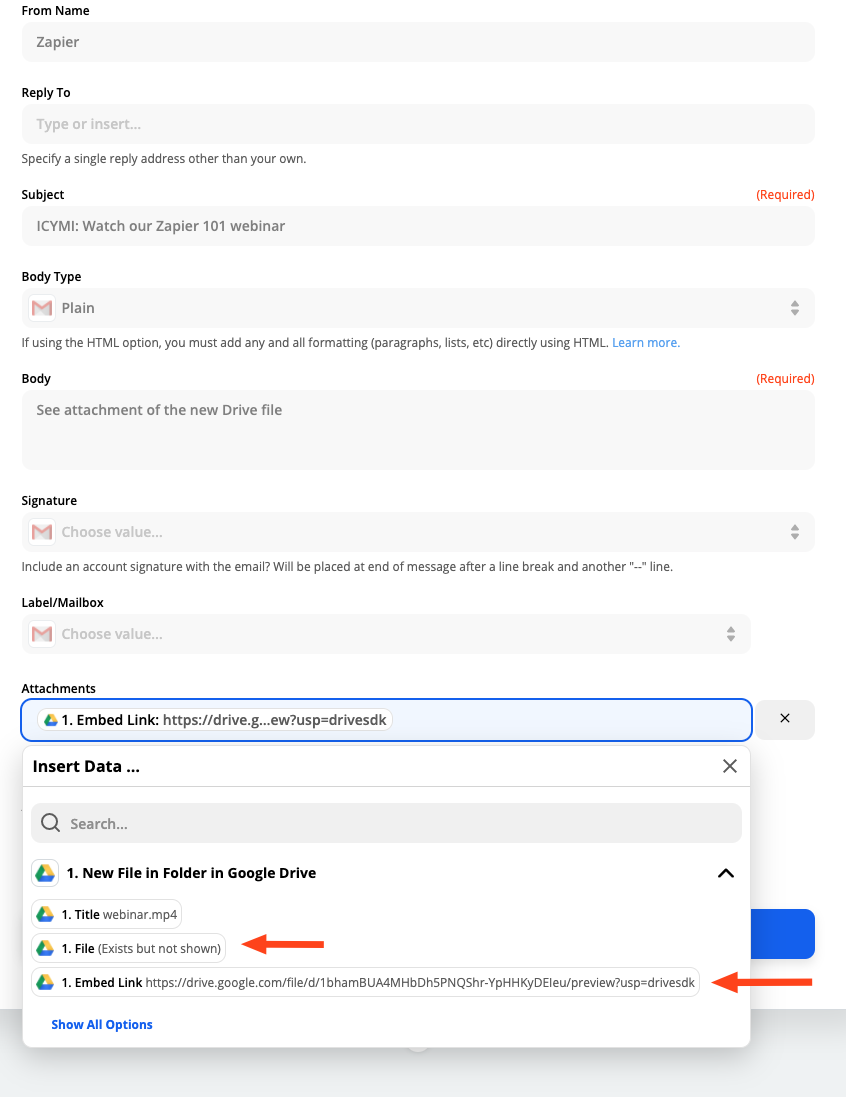Click the Body text area
The width and height of the screenshot is (846, 1097).
point(418,430)
